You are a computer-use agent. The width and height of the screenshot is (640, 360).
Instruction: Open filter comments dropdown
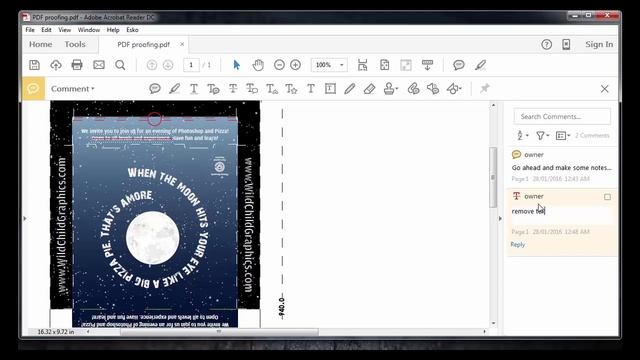[x=542, y=135]
